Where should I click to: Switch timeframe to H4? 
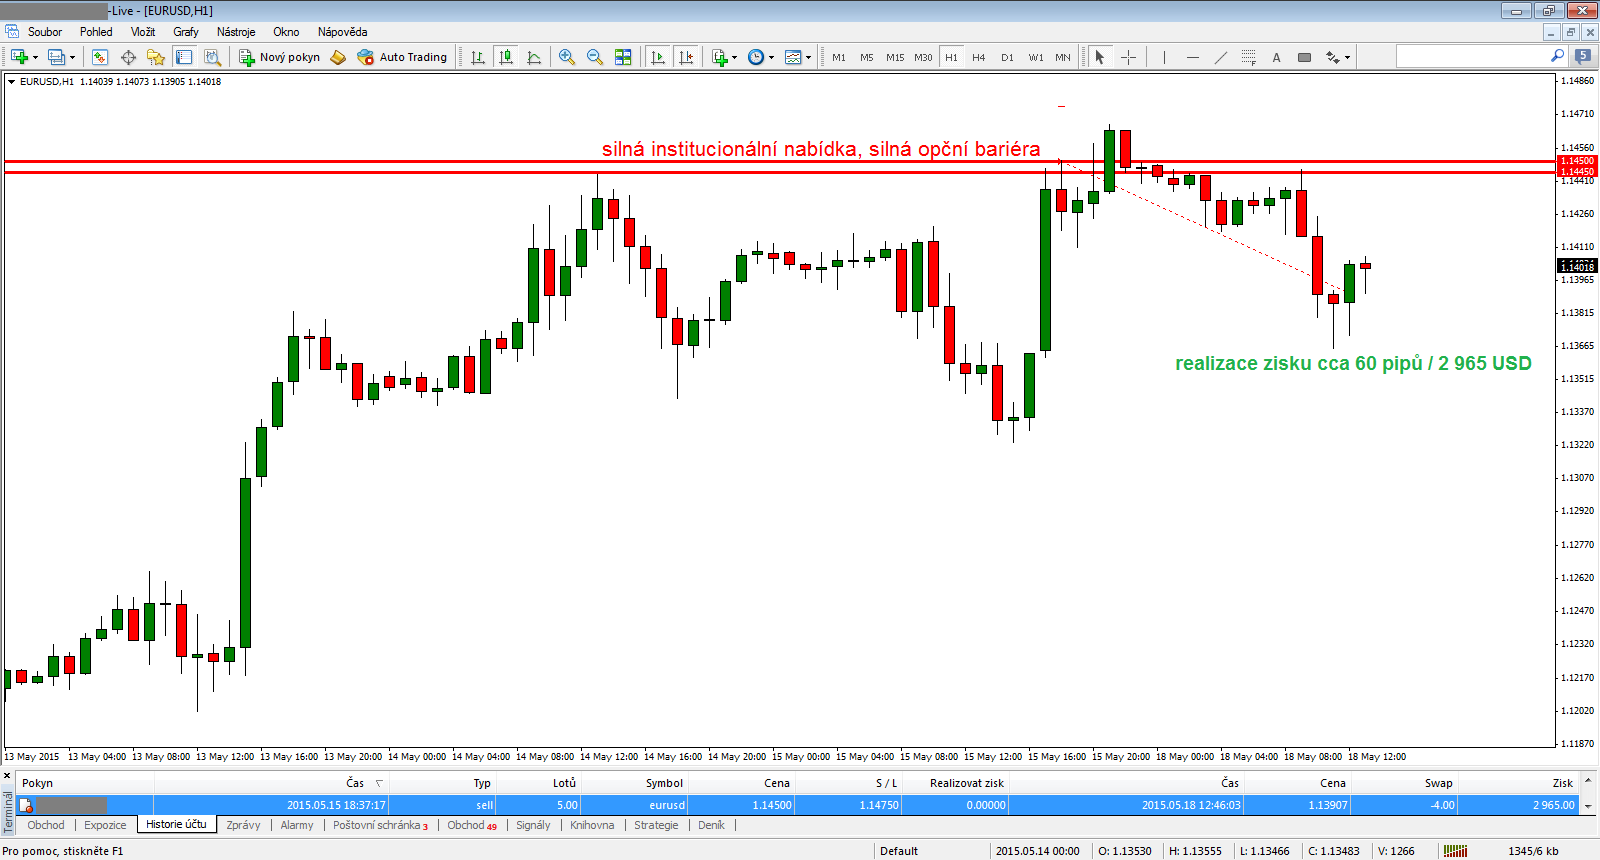pyautogui.click(x=979, y=57)
